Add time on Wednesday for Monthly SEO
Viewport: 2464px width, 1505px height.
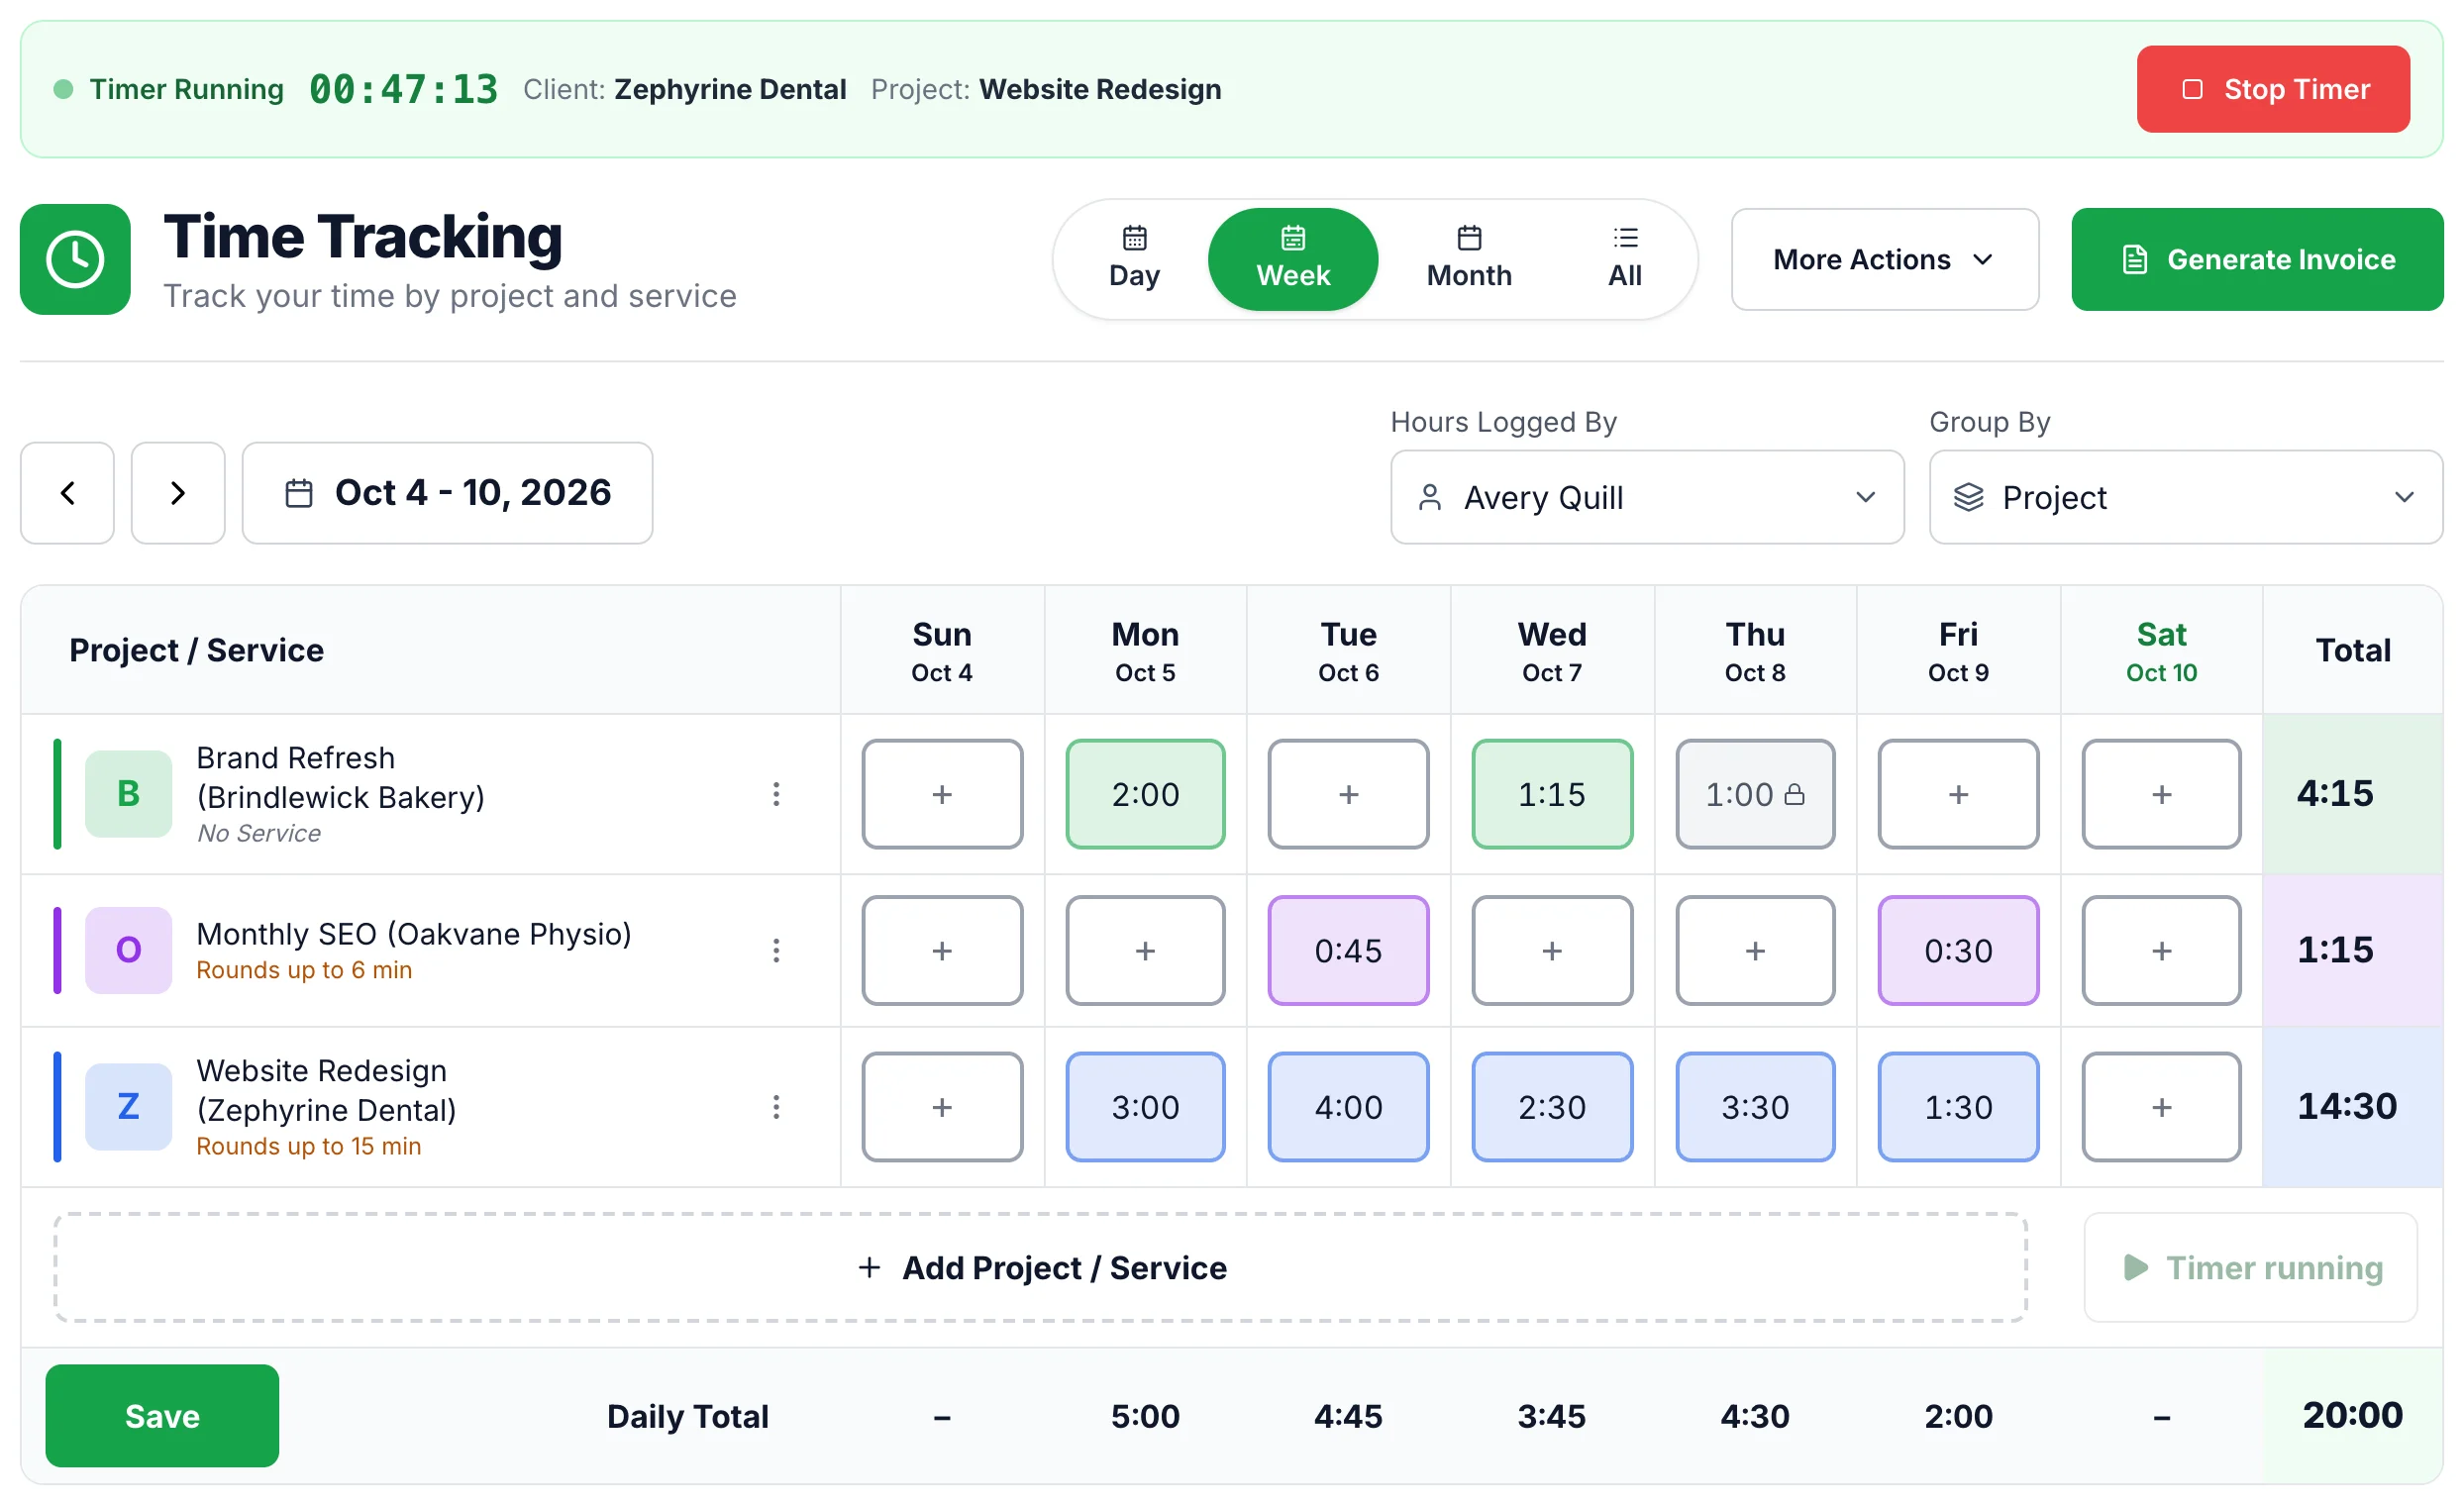click(1552, 950)
